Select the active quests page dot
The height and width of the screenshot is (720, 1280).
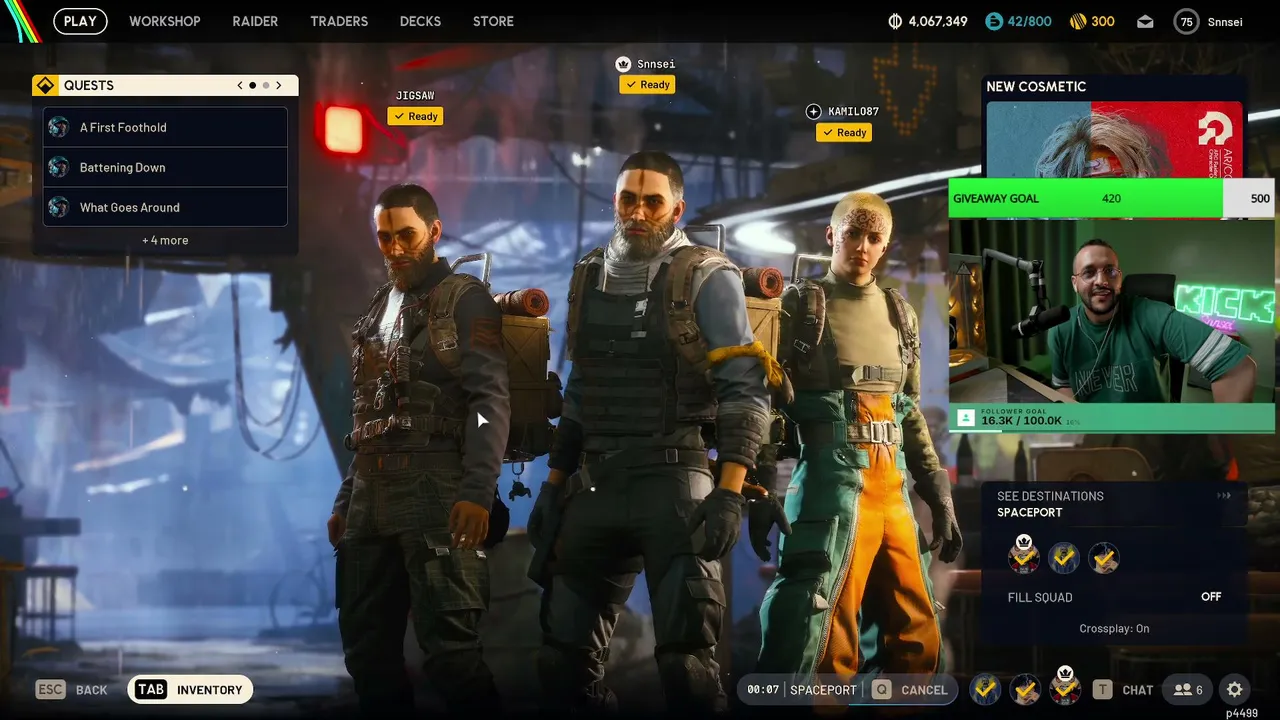pos(252,86)
